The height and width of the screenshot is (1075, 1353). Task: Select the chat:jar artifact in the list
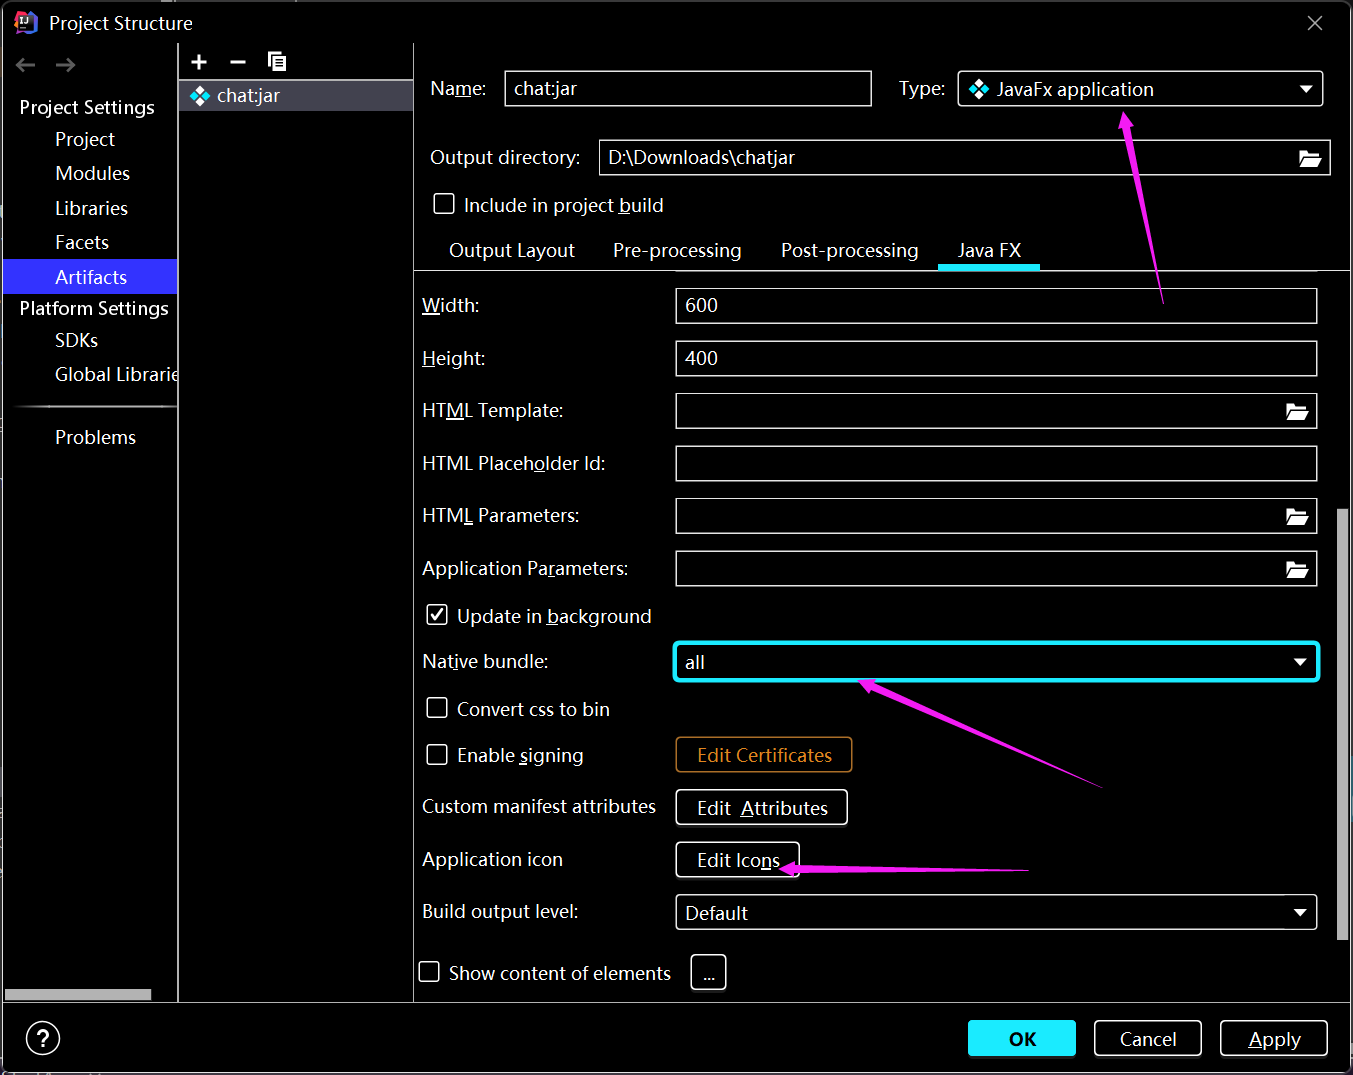coord(296,95)
